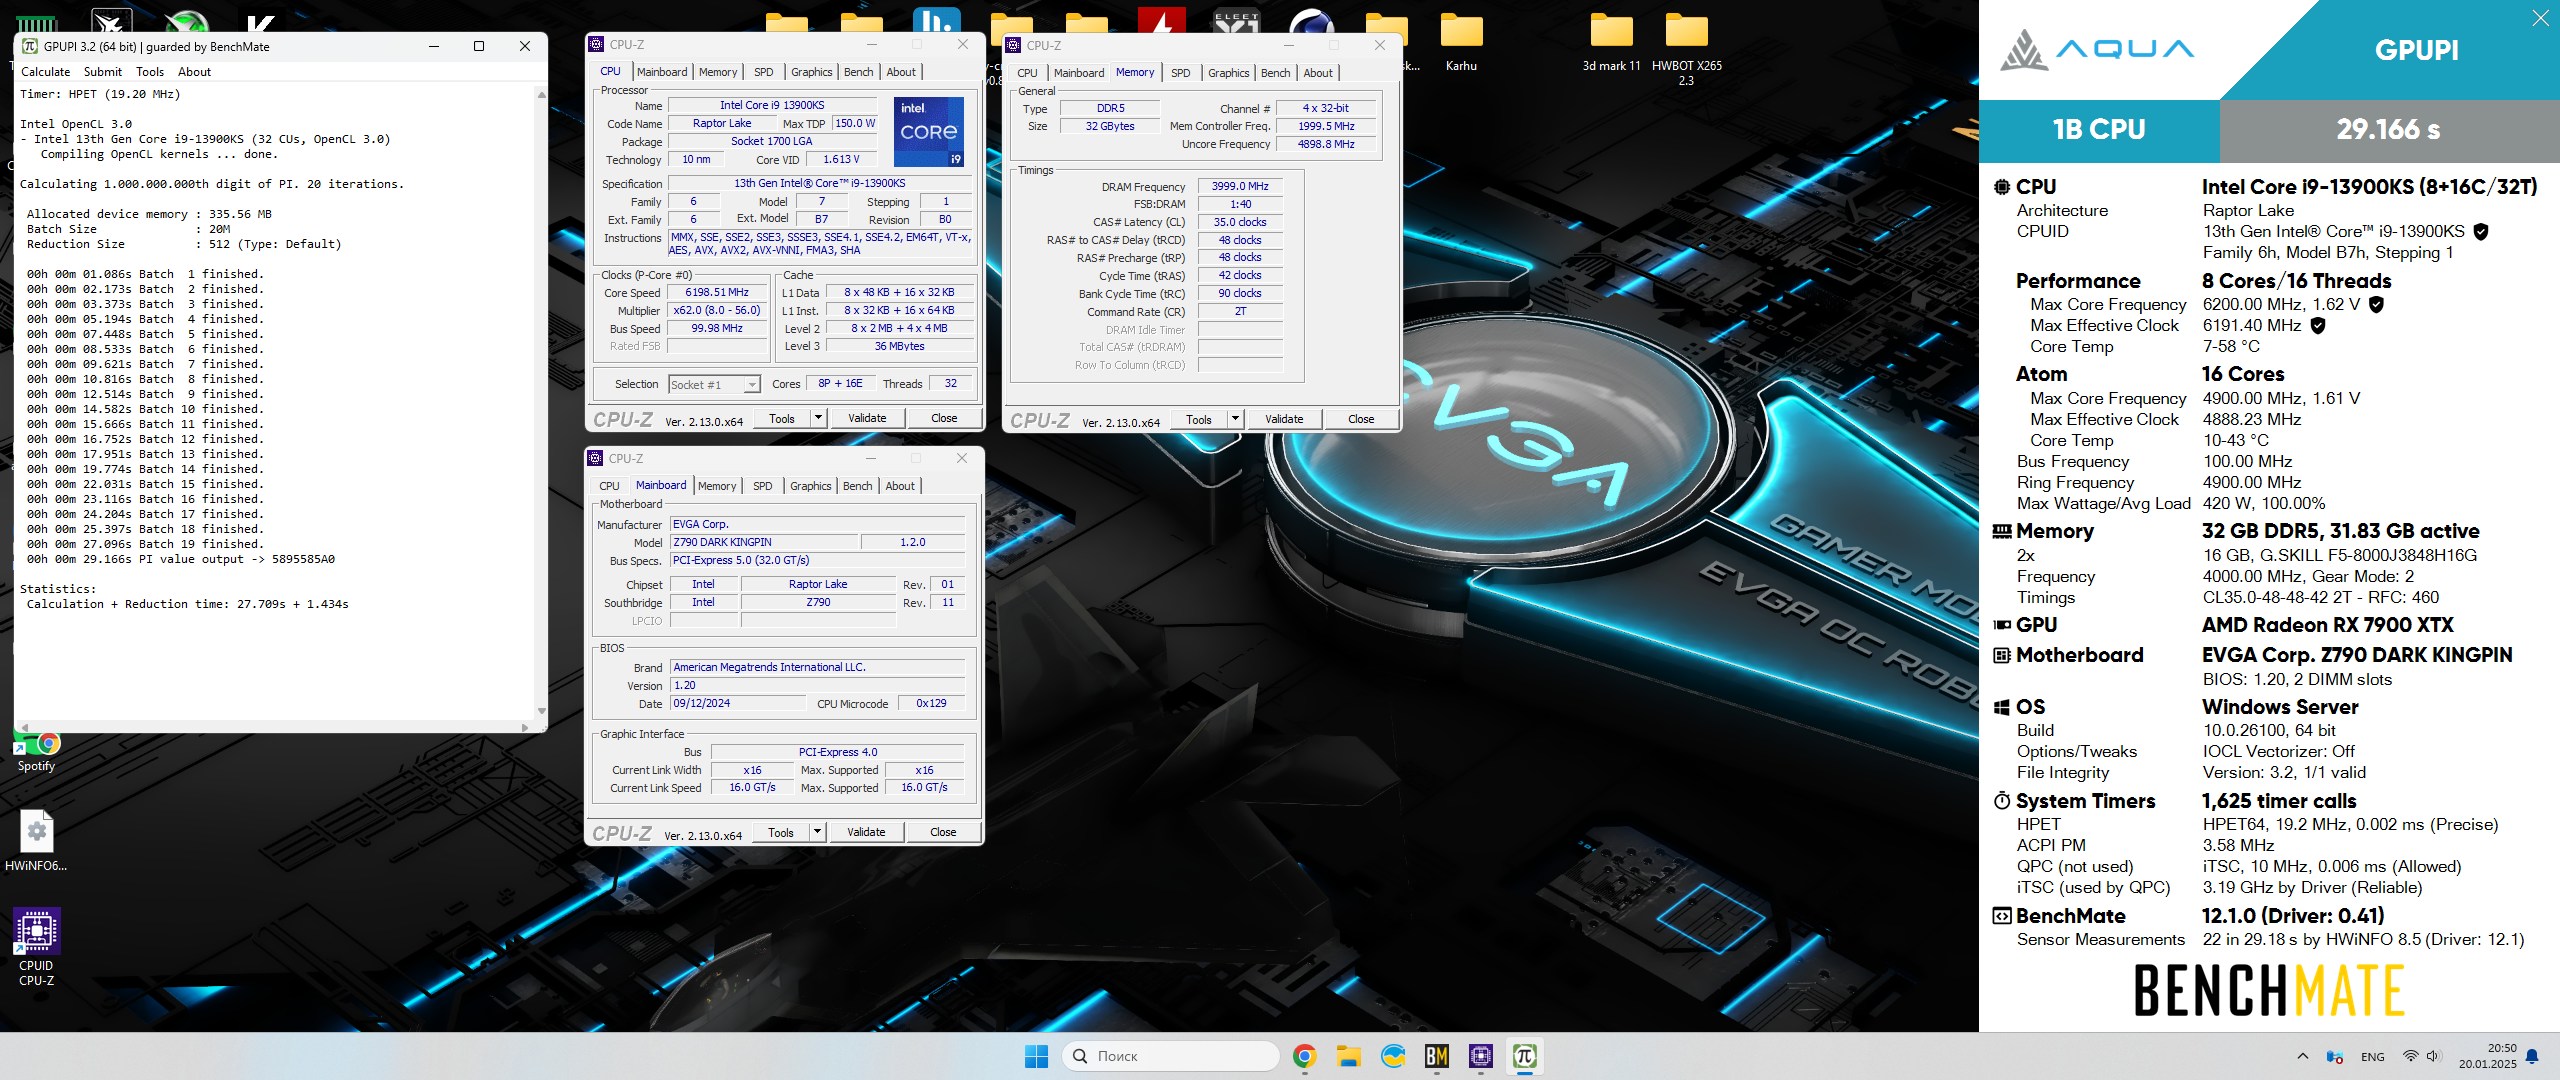2560x1080 pixels.
Task: Switch to BenchMate in the taskbar
Action: [x=1437, y=1056]
